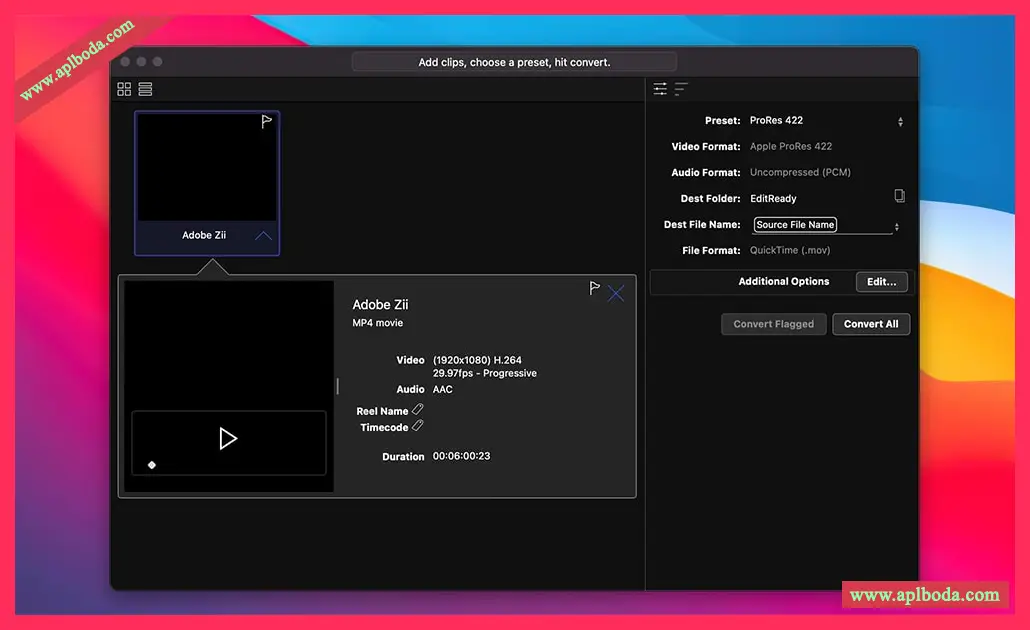Screen dimensions: 1030x630
Task: Edit Timecode using tag icon
Action: [418, 426]
